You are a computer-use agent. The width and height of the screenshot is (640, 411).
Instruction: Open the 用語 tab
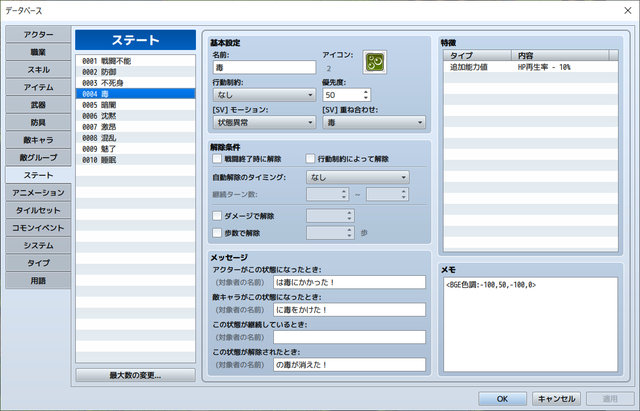click(38, 280)
